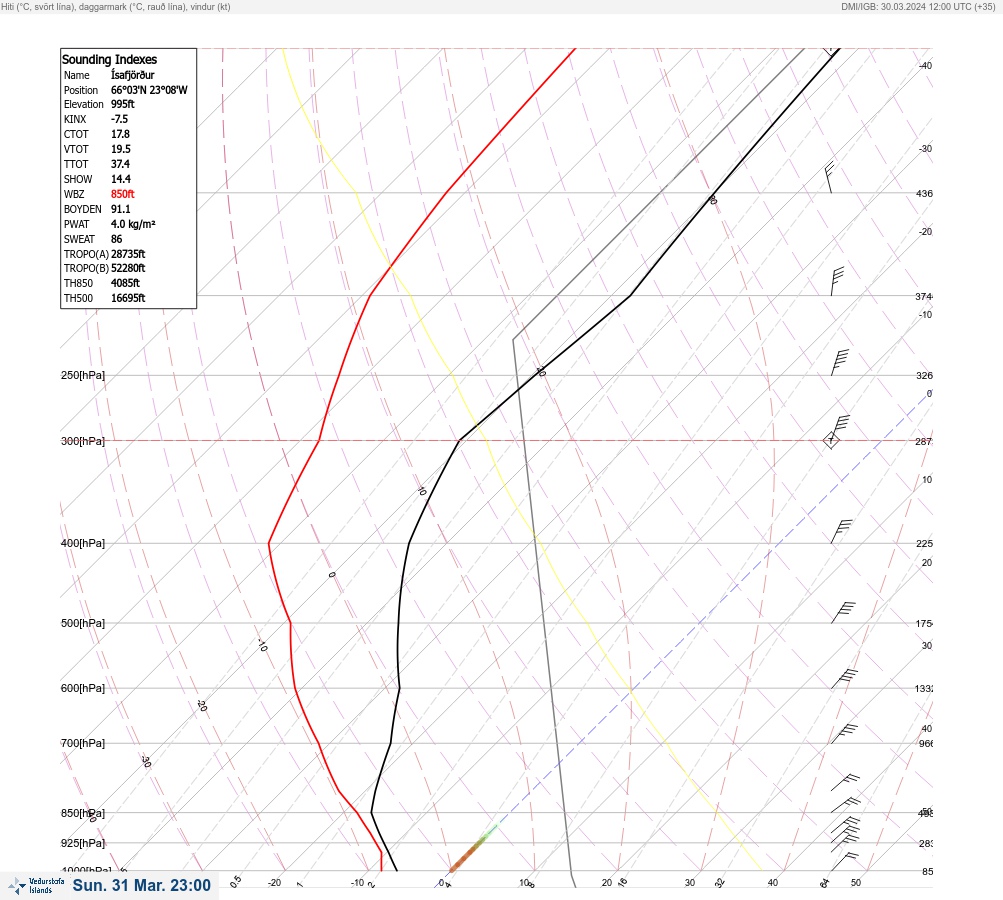Image resolution: width=1003 pixels, height=900 pixels.
Task: Click the chart legend starting 'Hiti (°C, svört lína)'
Action: coord(116,6)
